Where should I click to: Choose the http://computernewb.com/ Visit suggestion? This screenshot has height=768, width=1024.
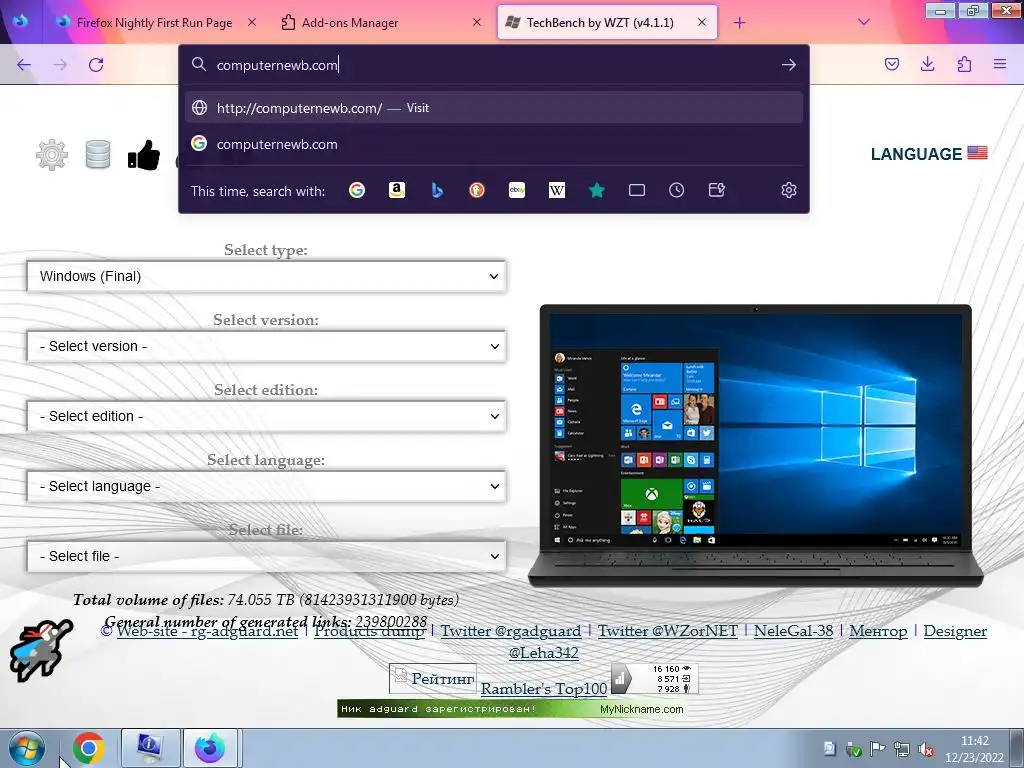[494, 108]
